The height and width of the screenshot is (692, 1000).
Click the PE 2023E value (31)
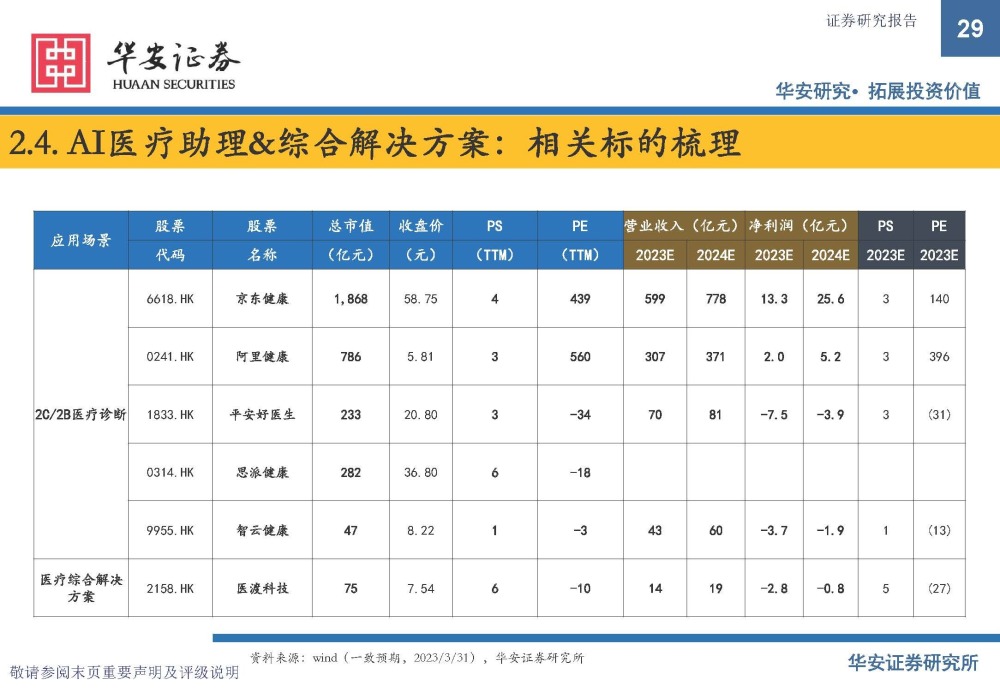[x=939, y=415]
